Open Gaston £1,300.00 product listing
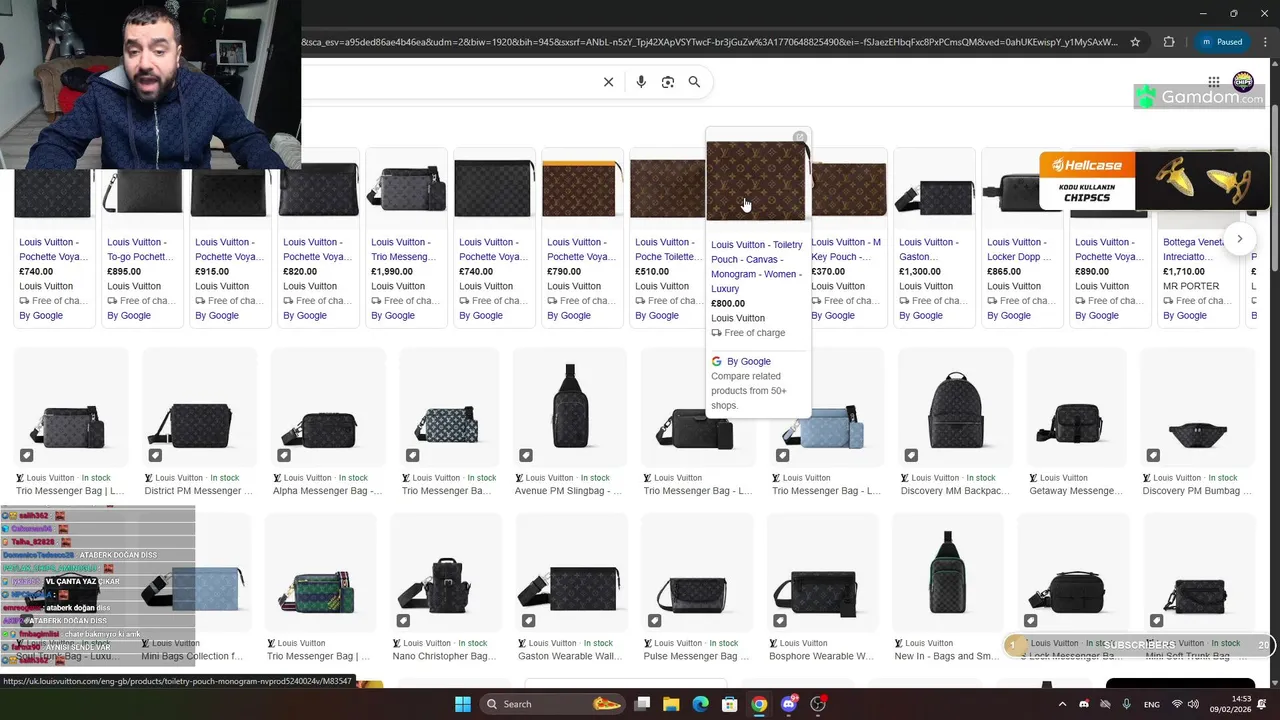This screenshot has width=1280, height=720. click(x=934, y=238)
